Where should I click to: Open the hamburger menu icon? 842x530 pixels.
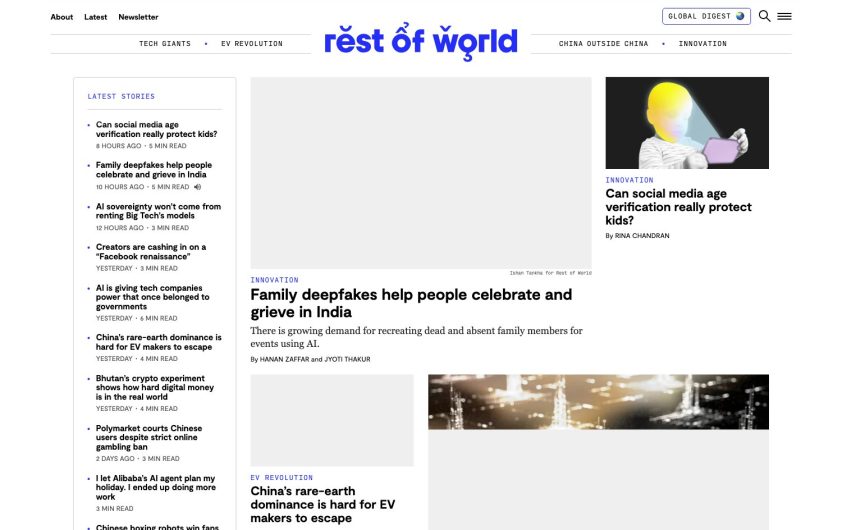click(784, 16)
